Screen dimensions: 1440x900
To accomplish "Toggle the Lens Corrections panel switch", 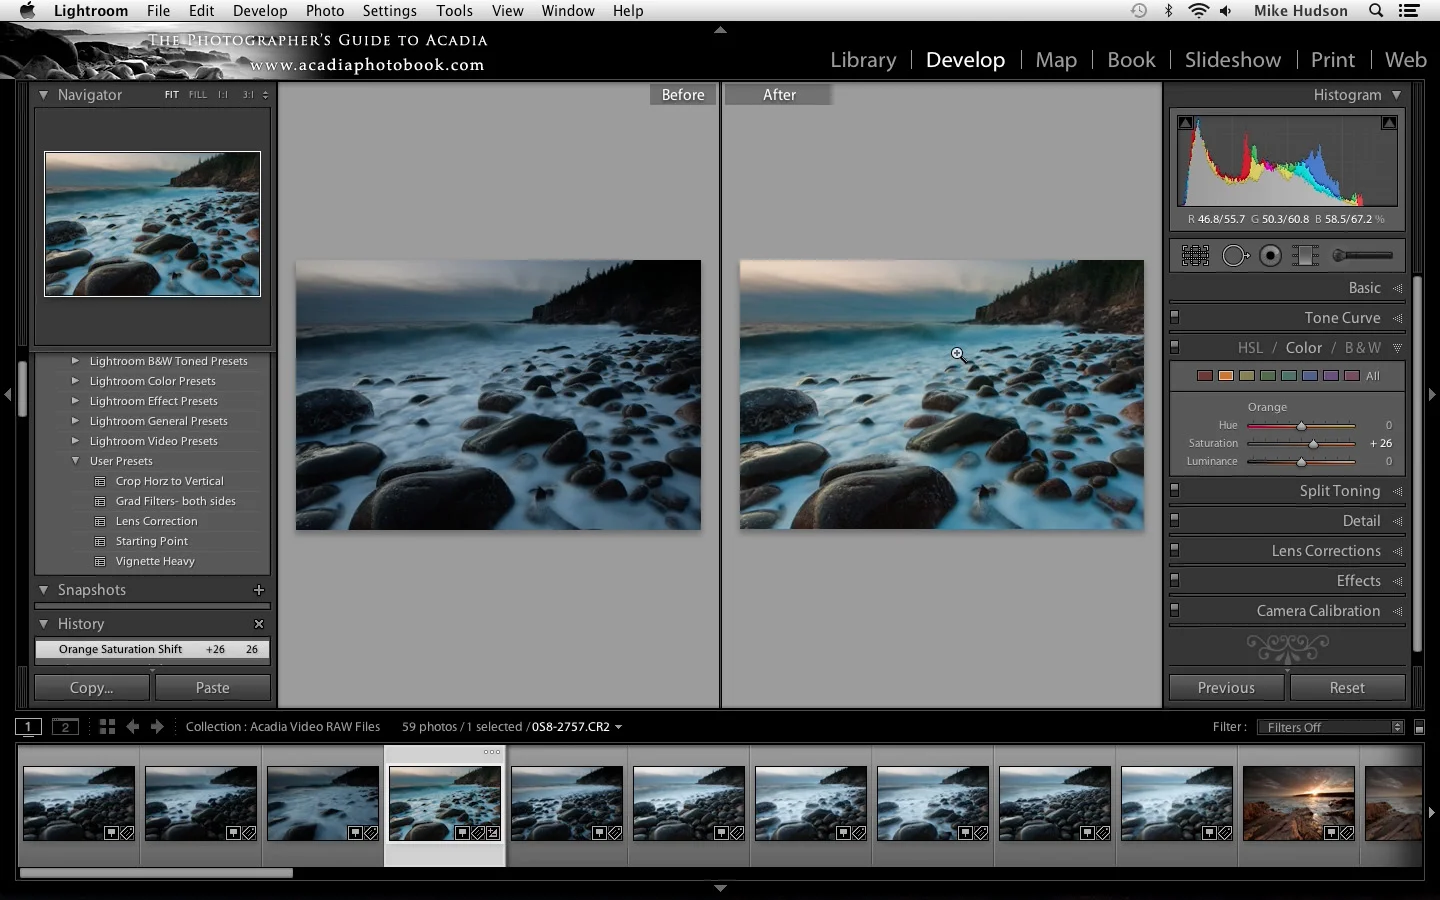I will pos(1175,551).
